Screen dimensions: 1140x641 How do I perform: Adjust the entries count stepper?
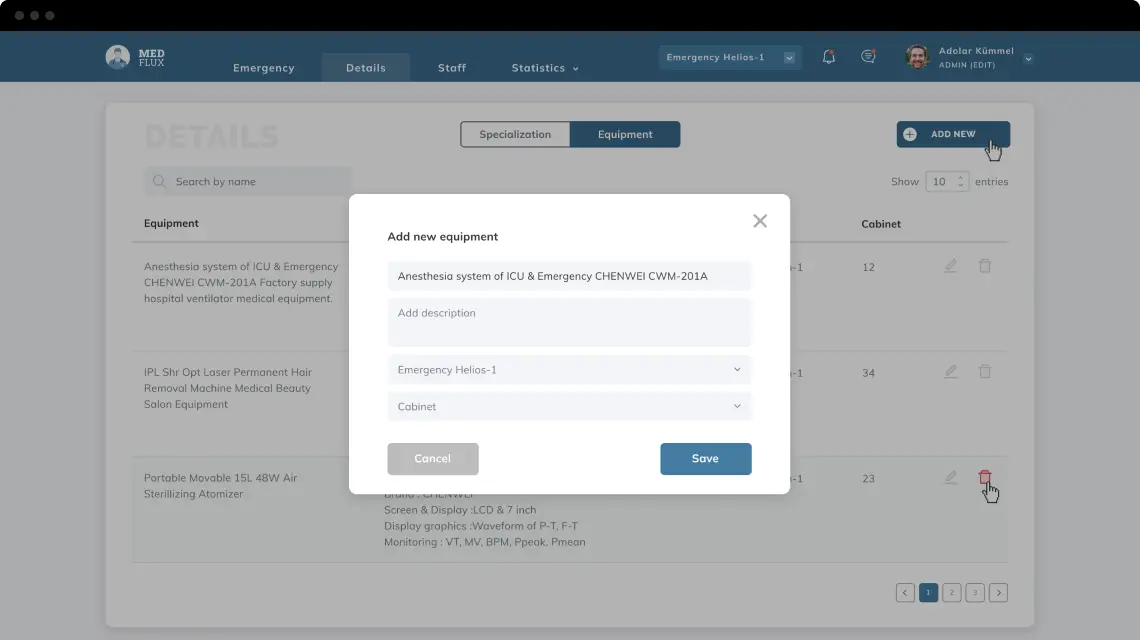(x=960, y=182)
